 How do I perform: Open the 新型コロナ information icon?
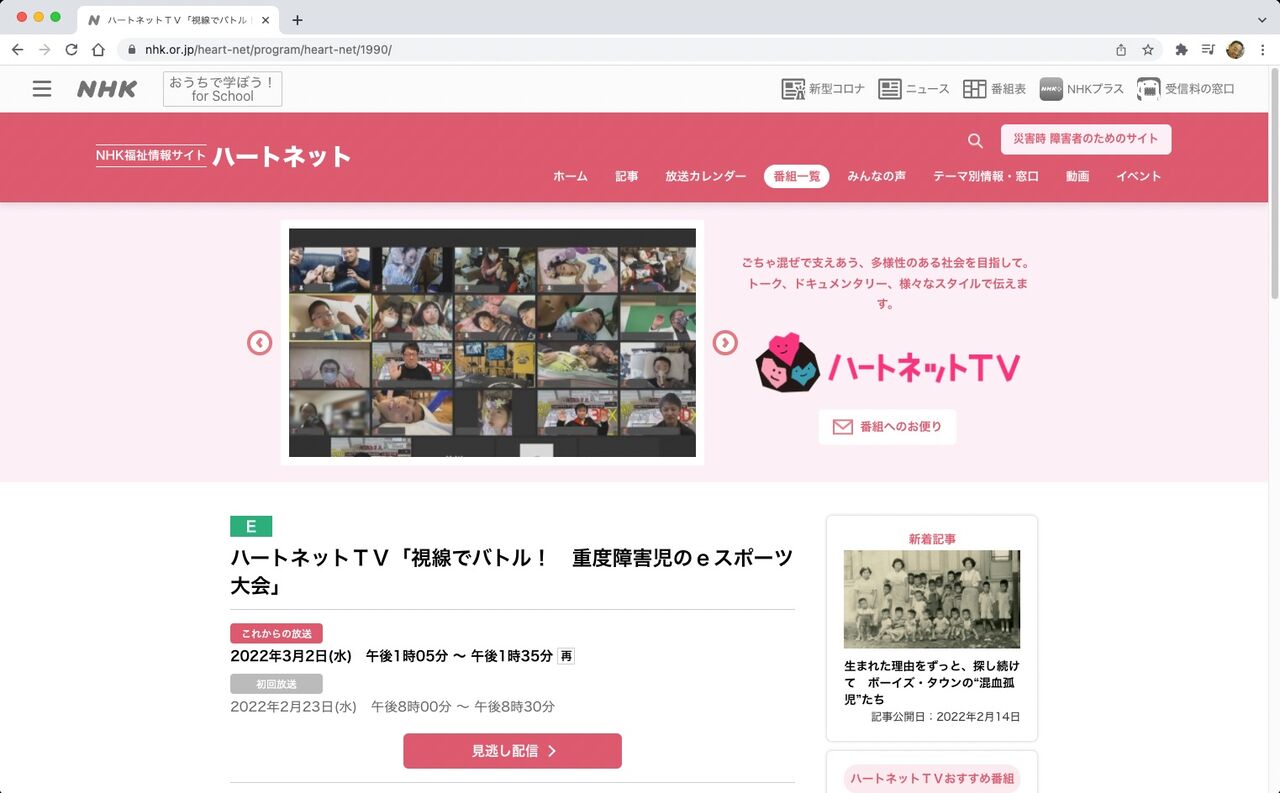click(x=793, y=88)
